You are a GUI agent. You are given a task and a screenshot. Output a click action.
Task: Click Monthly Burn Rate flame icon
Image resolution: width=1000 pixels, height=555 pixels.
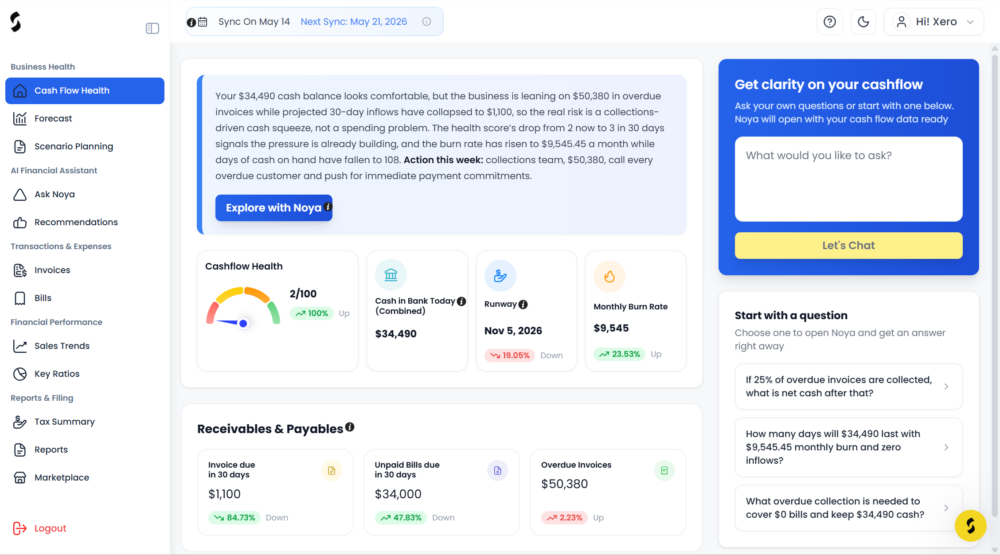[x=609, y=276]
